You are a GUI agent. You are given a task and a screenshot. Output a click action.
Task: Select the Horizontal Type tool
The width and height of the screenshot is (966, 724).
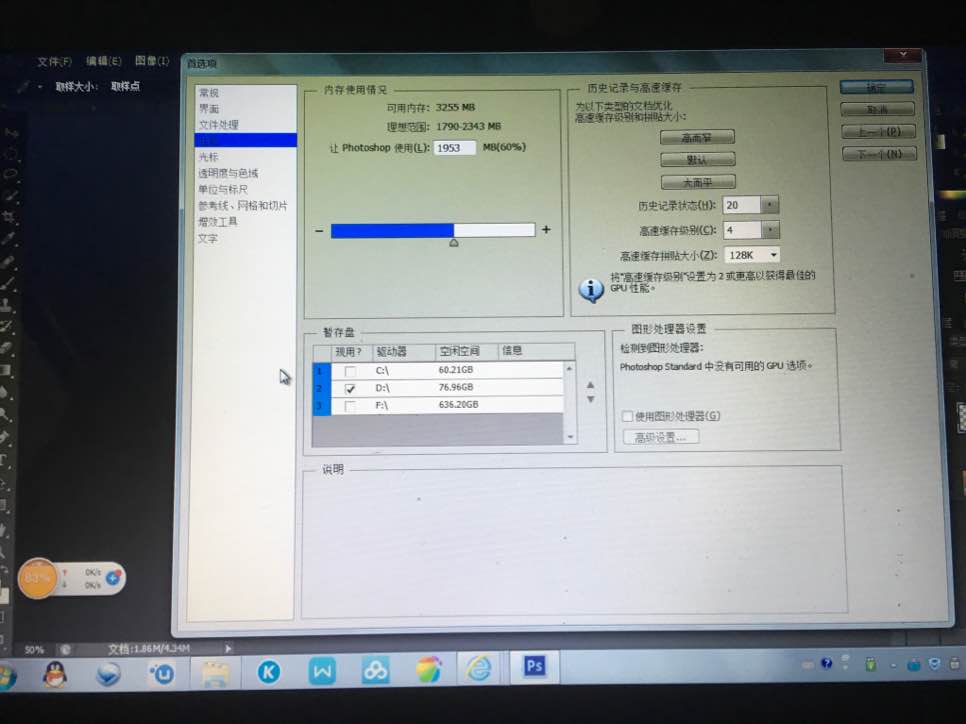[x=3, y=461]
